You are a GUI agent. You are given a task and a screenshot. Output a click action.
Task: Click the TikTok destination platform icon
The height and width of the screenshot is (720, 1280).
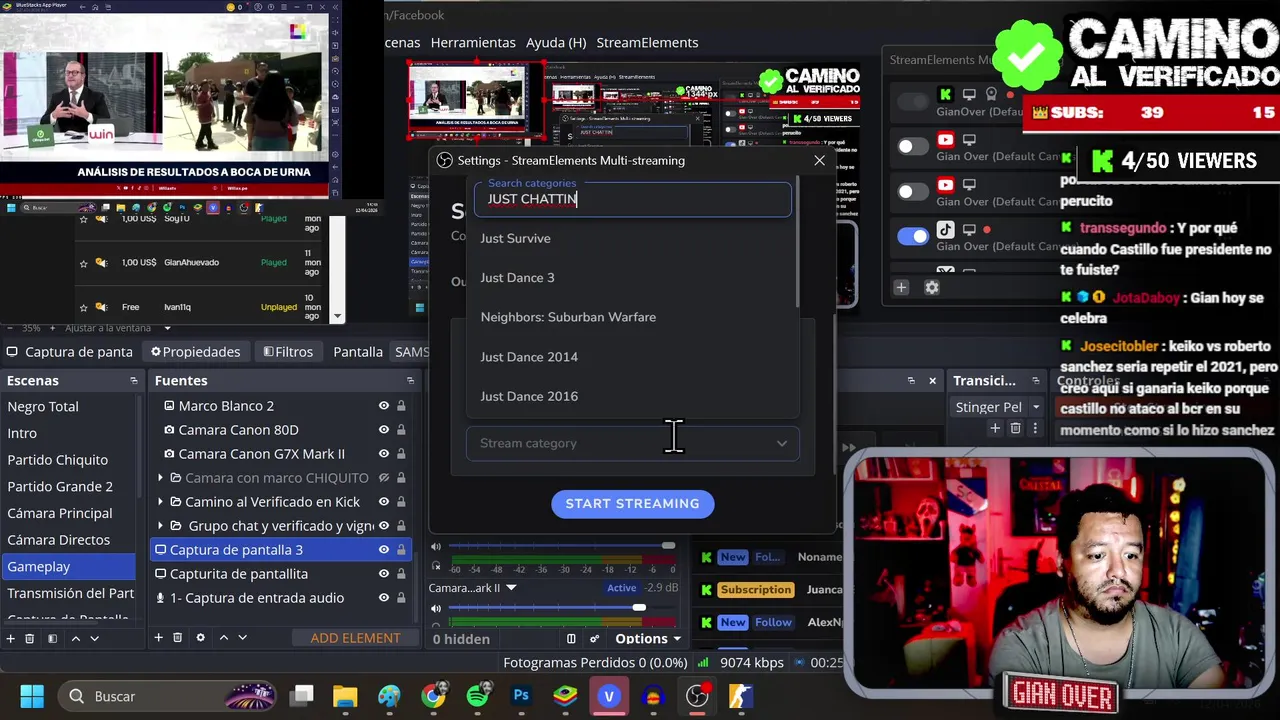tap(945, 230)
